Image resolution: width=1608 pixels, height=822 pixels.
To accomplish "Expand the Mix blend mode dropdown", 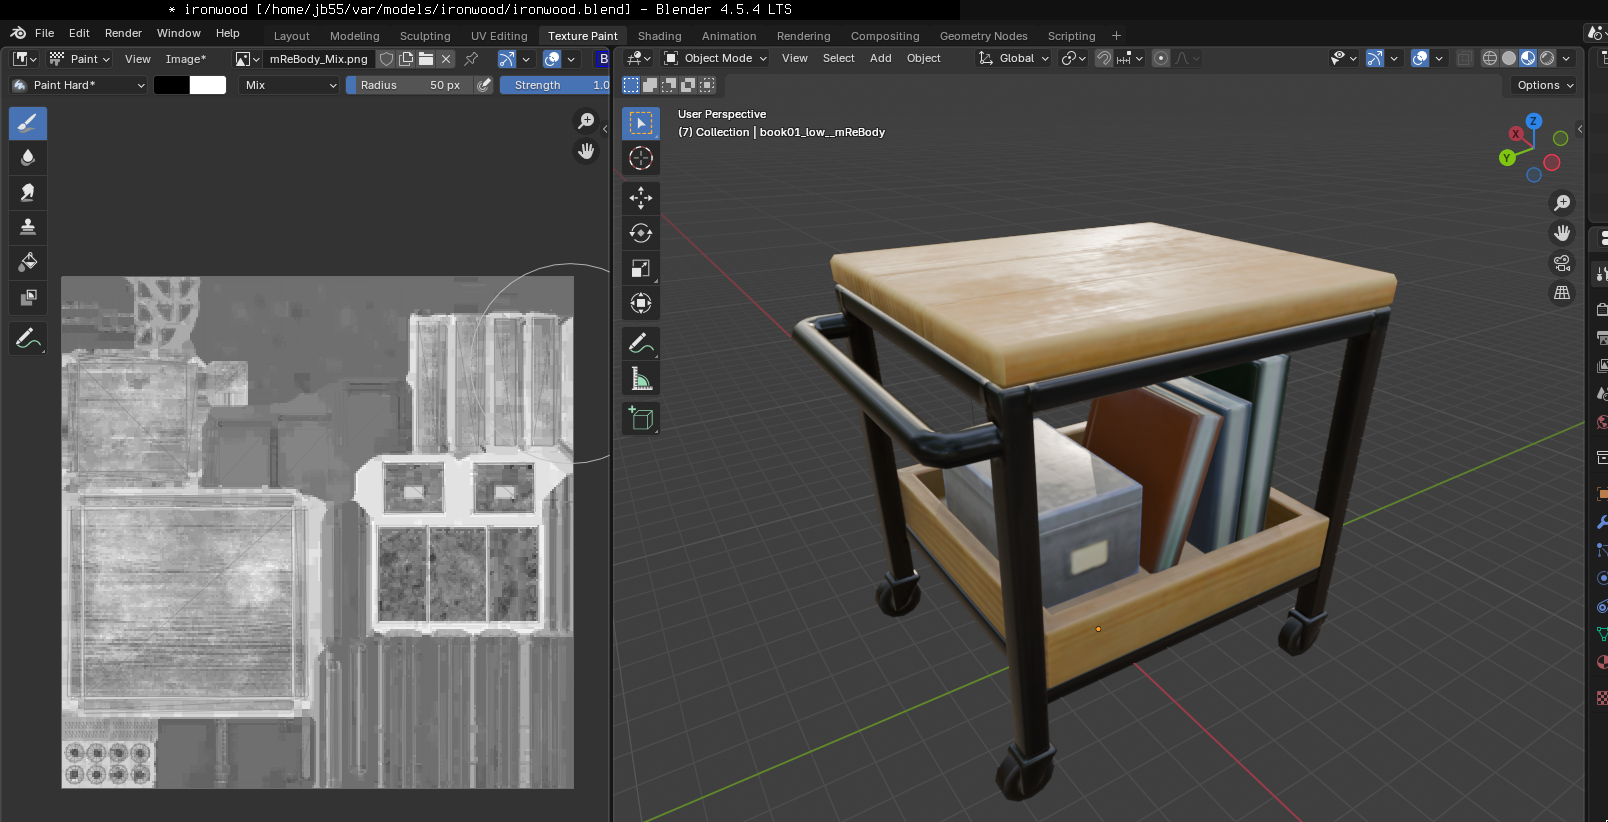I will [x=290, y=85].
